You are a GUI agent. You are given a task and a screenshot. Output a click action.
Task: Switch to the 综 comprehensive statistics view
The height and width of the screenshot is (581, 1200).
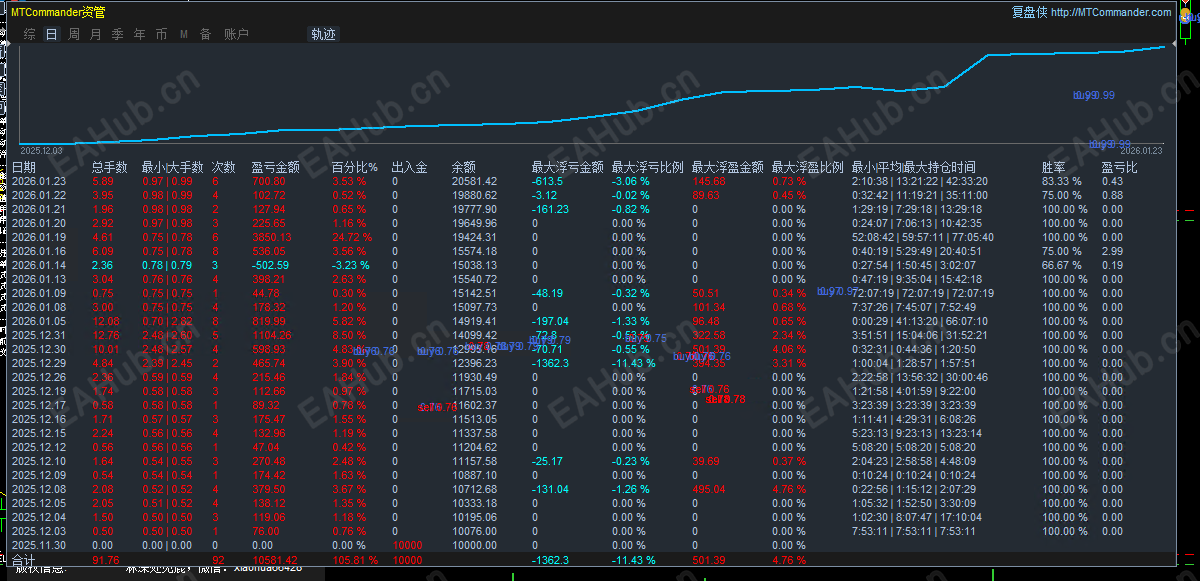tap(28, 33)
